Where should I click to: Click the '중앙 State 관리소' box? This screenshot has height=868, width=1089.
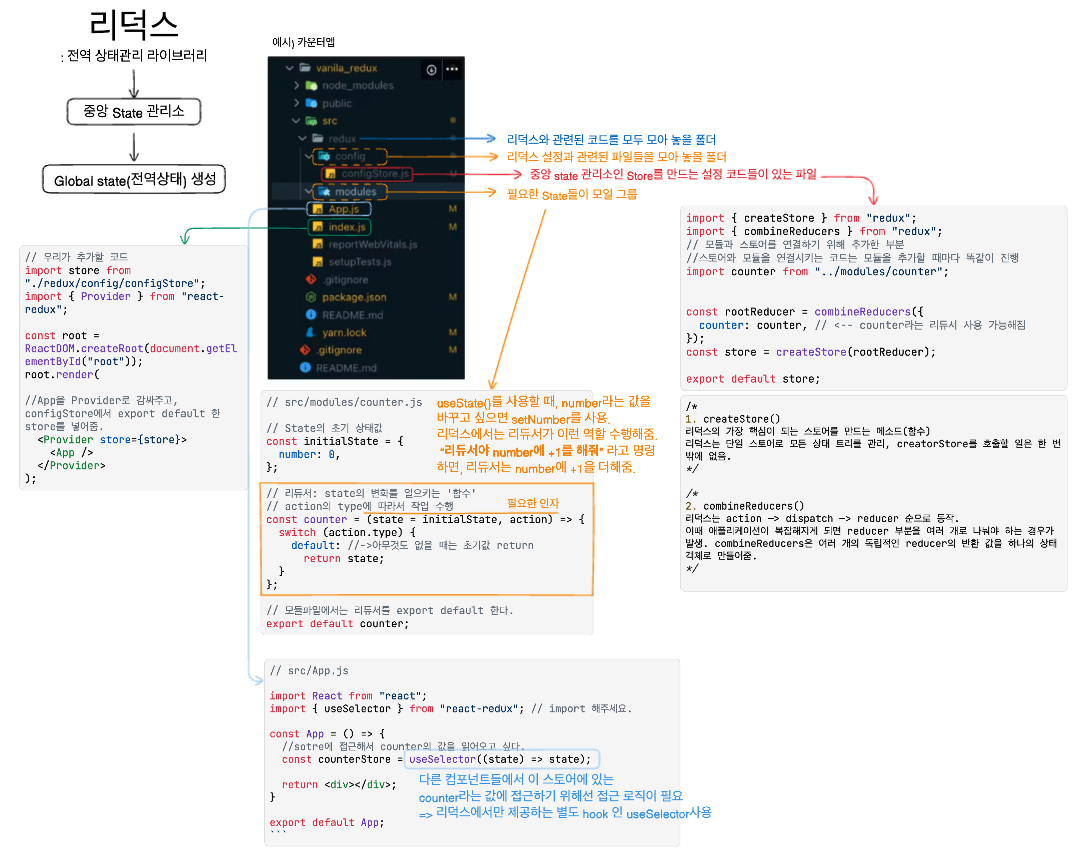pos(133,112)
